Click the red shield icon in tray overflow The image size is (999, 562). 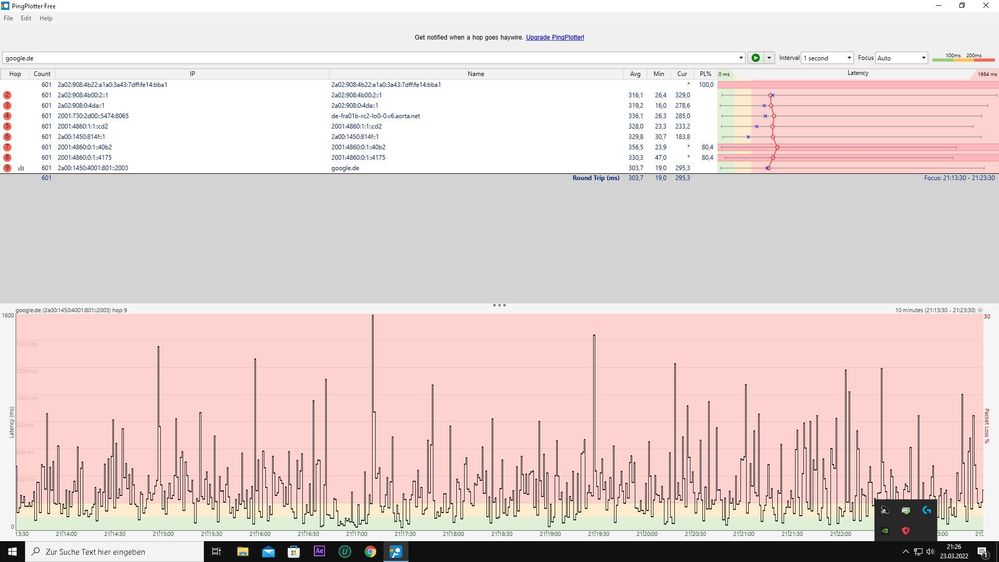905,530
